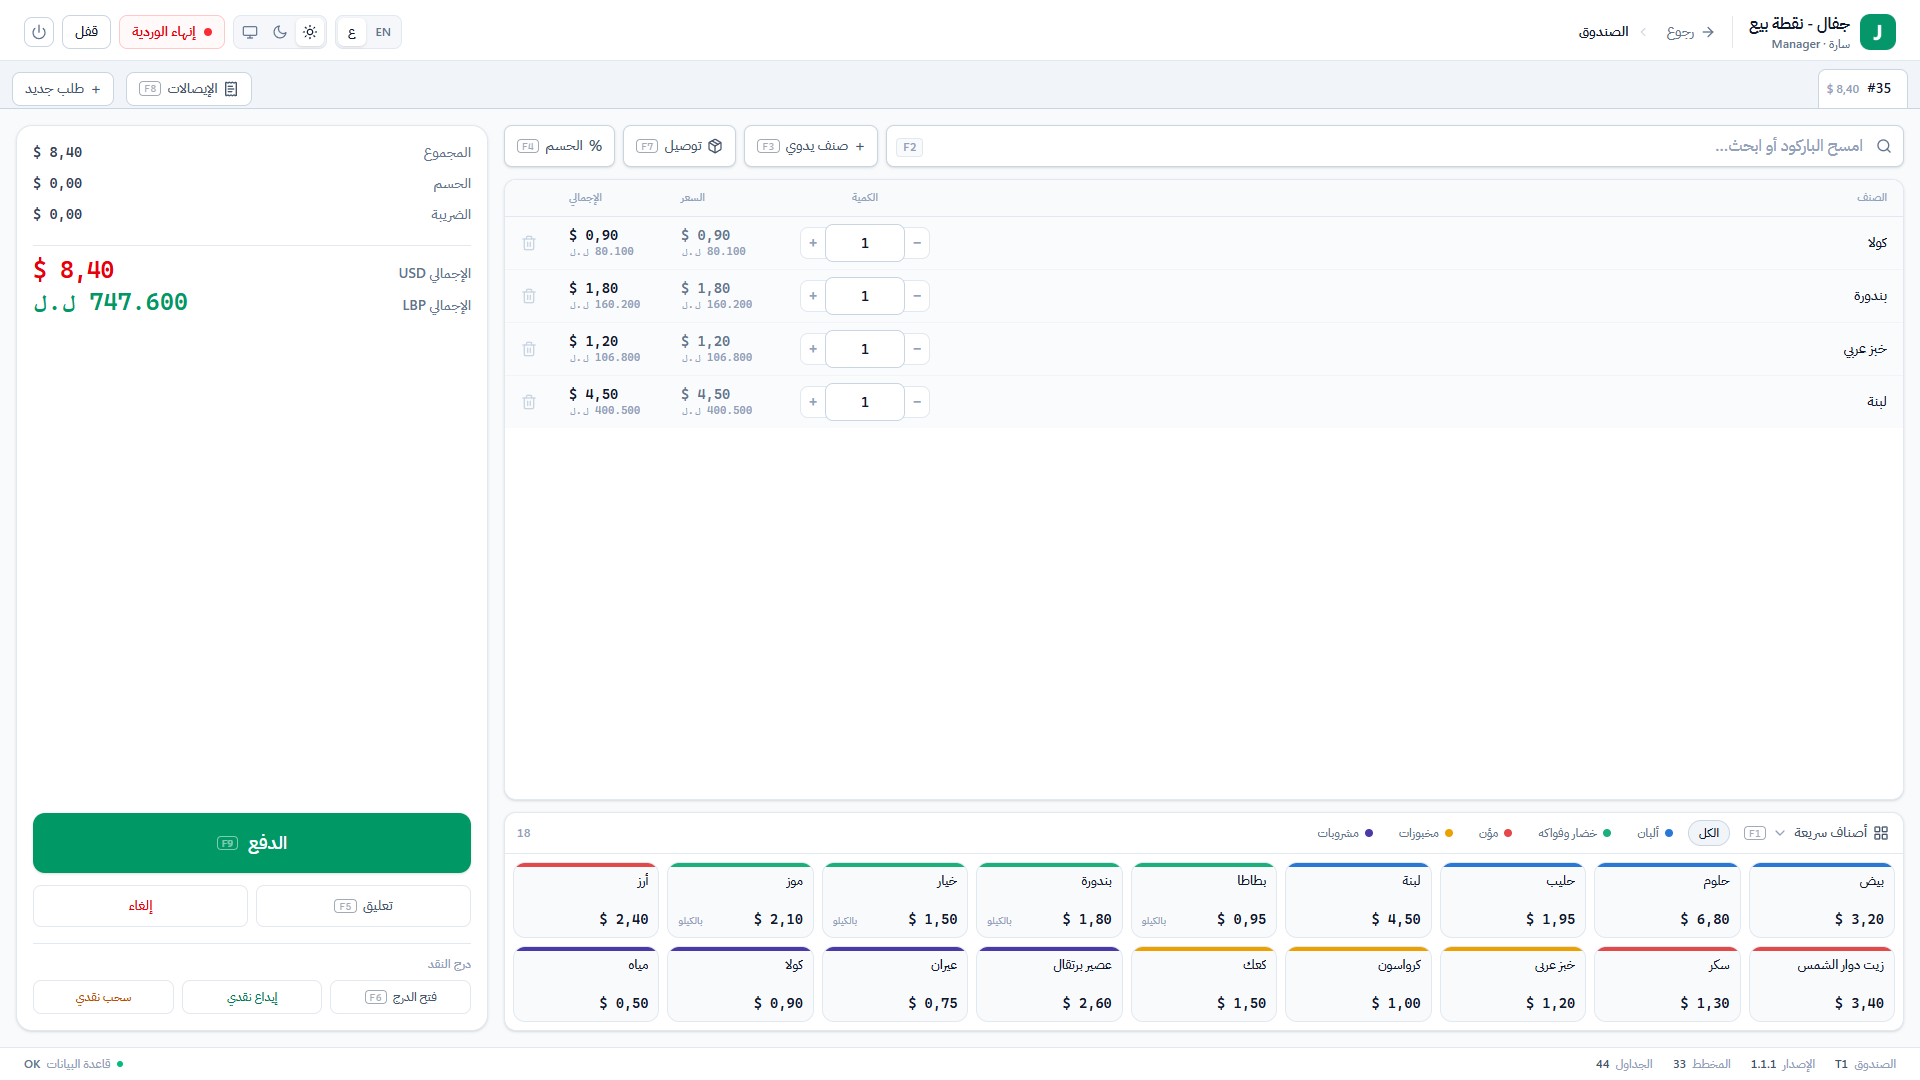Switch language to Arabic ع
1920x1080 pixels.
click(352, 32)
